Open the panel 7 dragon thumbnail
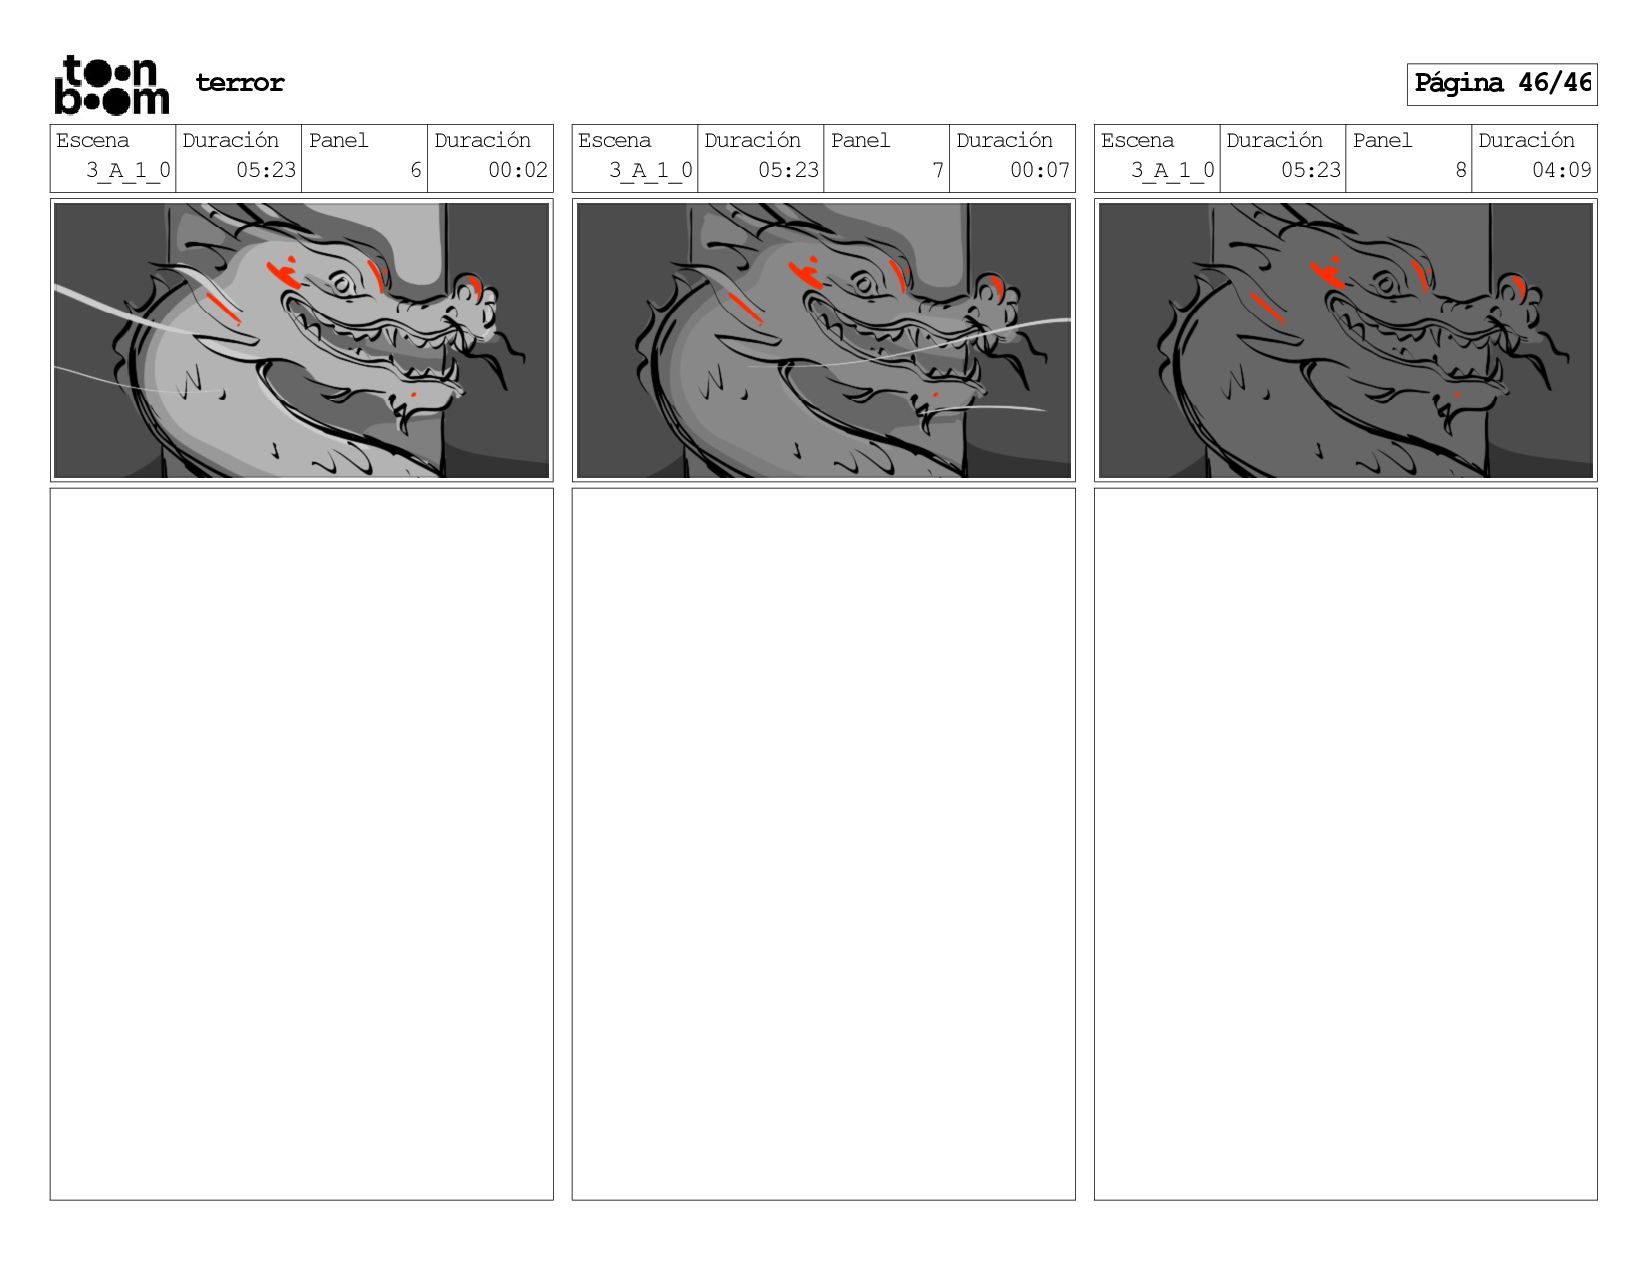 point(824,340)
